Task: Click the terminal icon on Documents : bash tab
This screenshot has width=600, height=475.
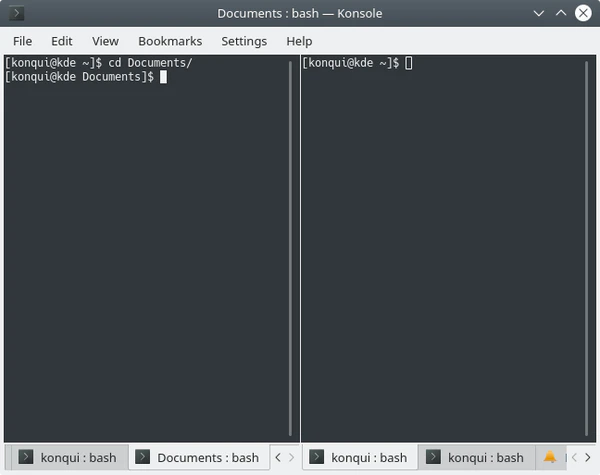Action: 142,457
